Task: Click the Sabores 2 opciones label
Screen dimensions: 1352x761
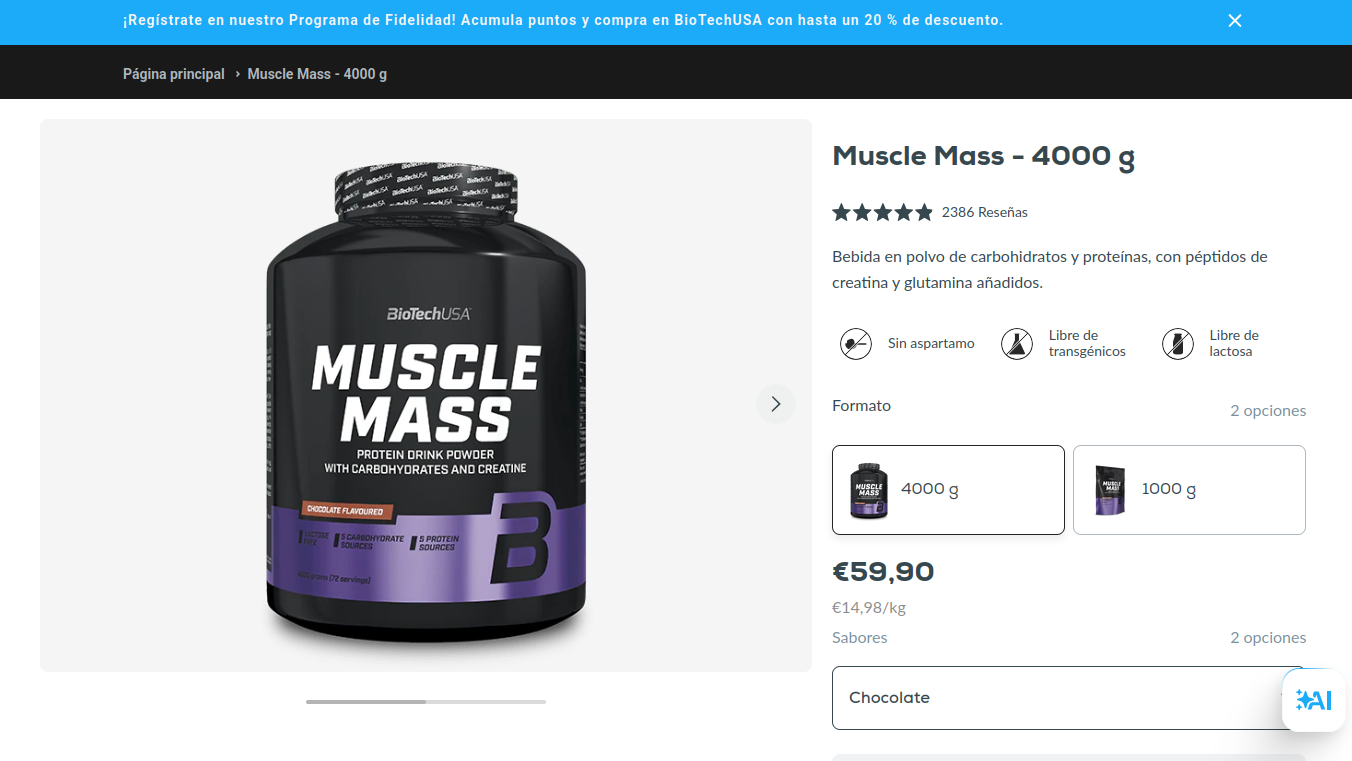Action: (x=1268, y=638)
